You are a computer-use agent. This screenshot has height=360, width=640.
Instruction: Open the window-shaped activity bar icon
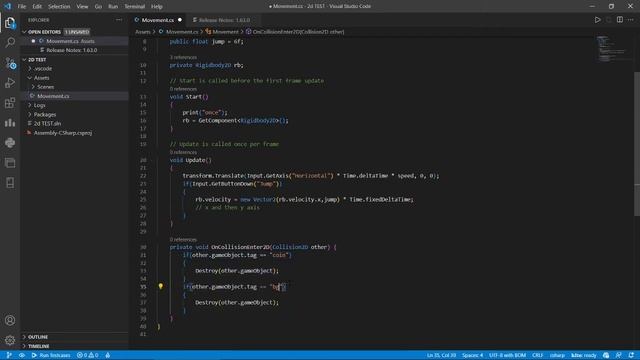click(10, 162)
